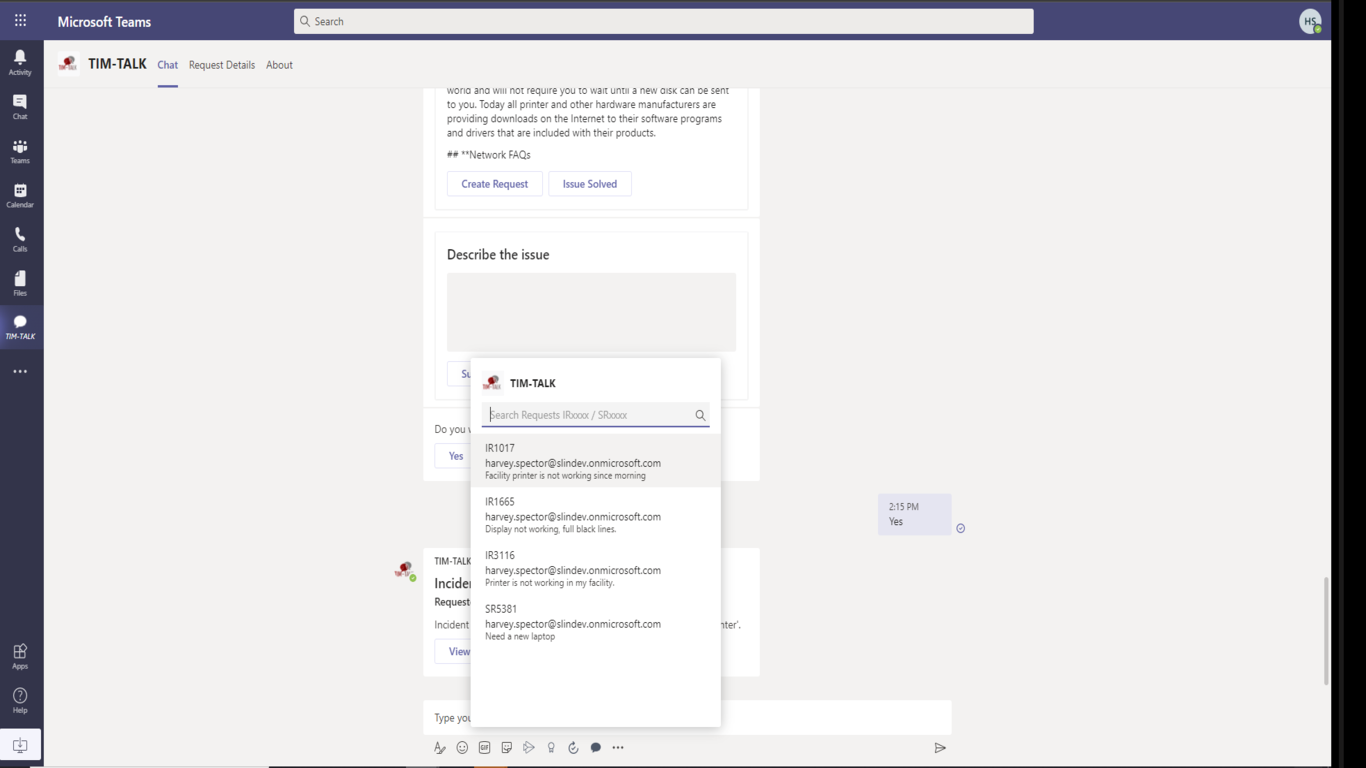Click the search magnifier in TIM-TALK popup
The height and width of the screenshot is (768, 1366).
[x=700, y=415]
